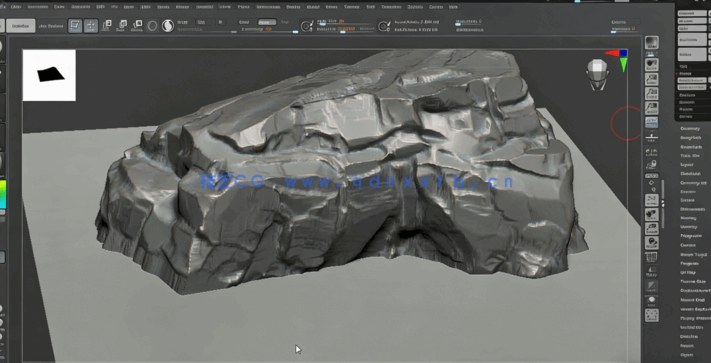Expand the NanoMesh subpalette

(690, 147)
